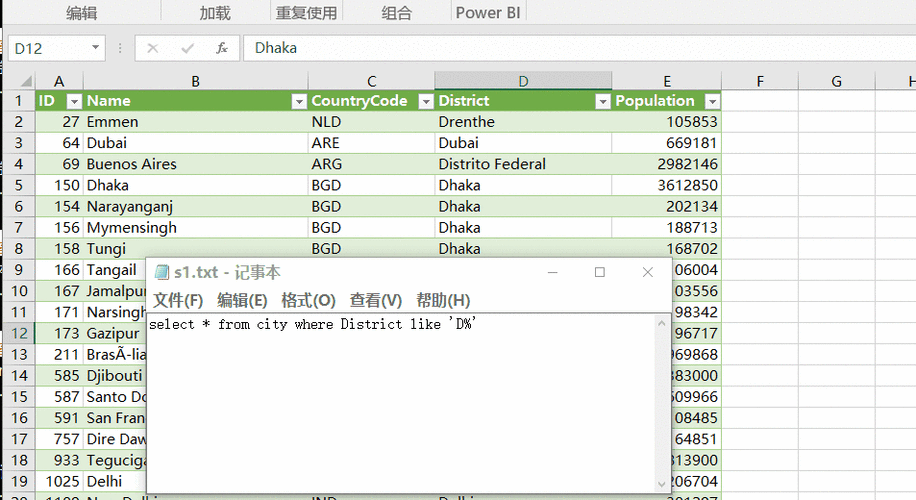
Task: Click the NLD country code cell
Action: click(x=372, y=121)
